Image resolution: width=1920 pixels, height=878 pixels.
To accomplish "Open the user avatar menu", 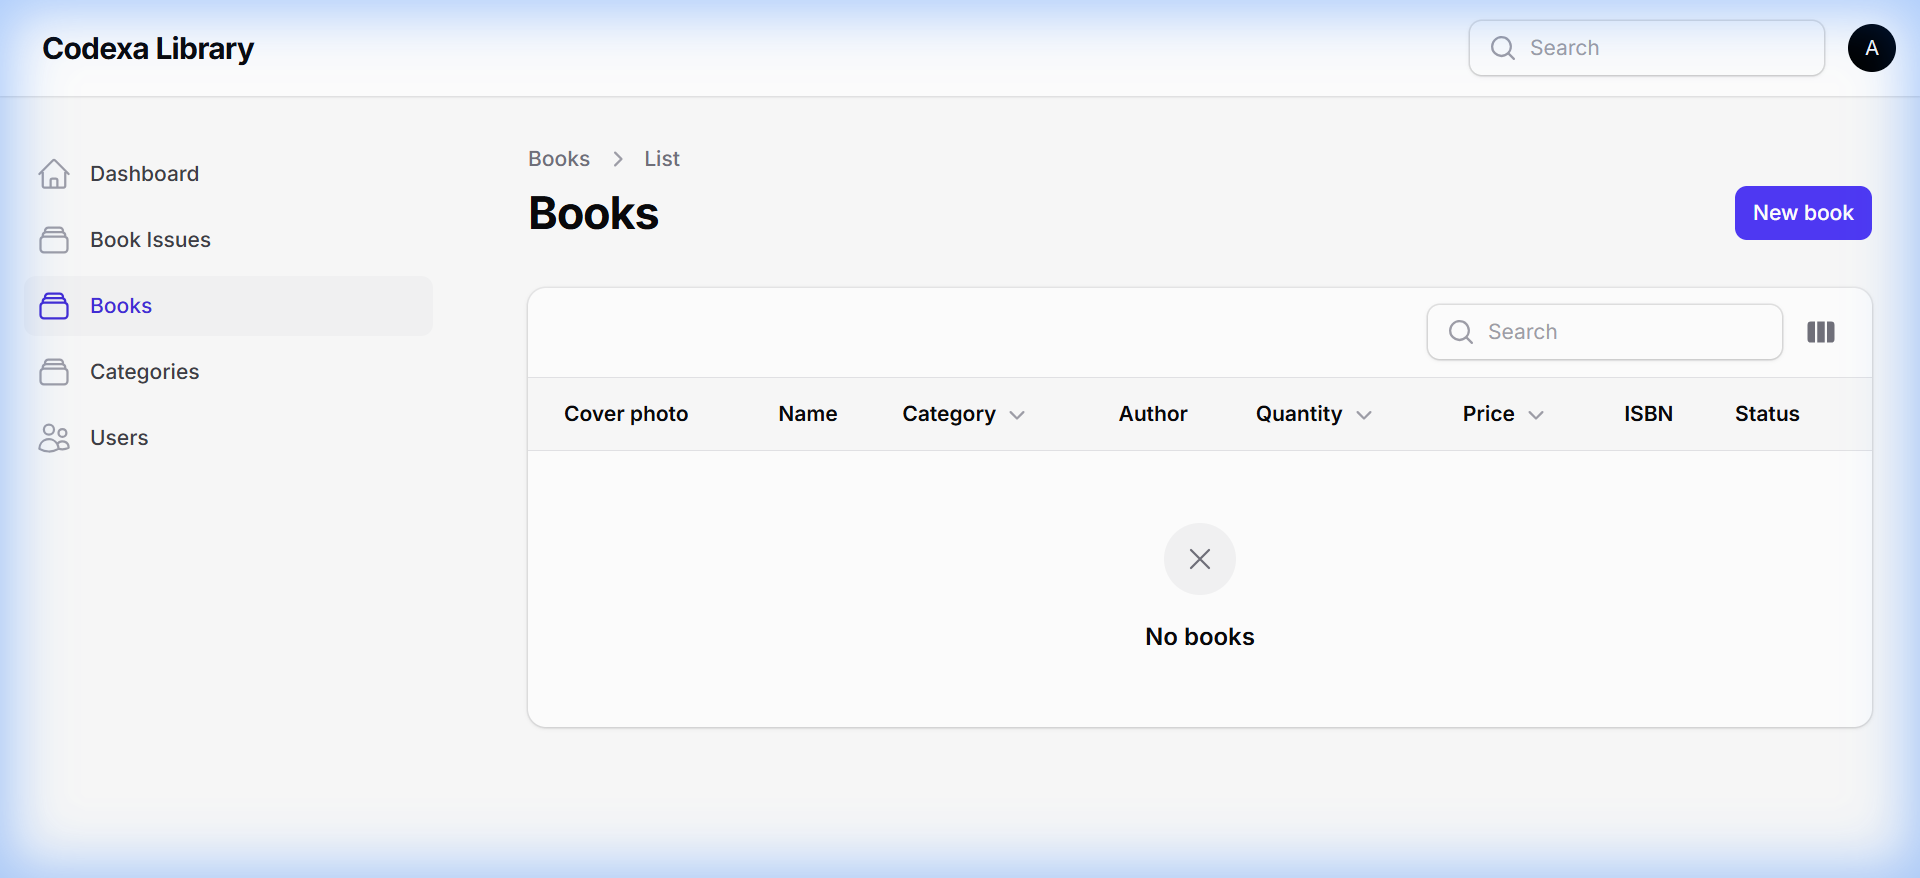I will (x=1871, y=48).
